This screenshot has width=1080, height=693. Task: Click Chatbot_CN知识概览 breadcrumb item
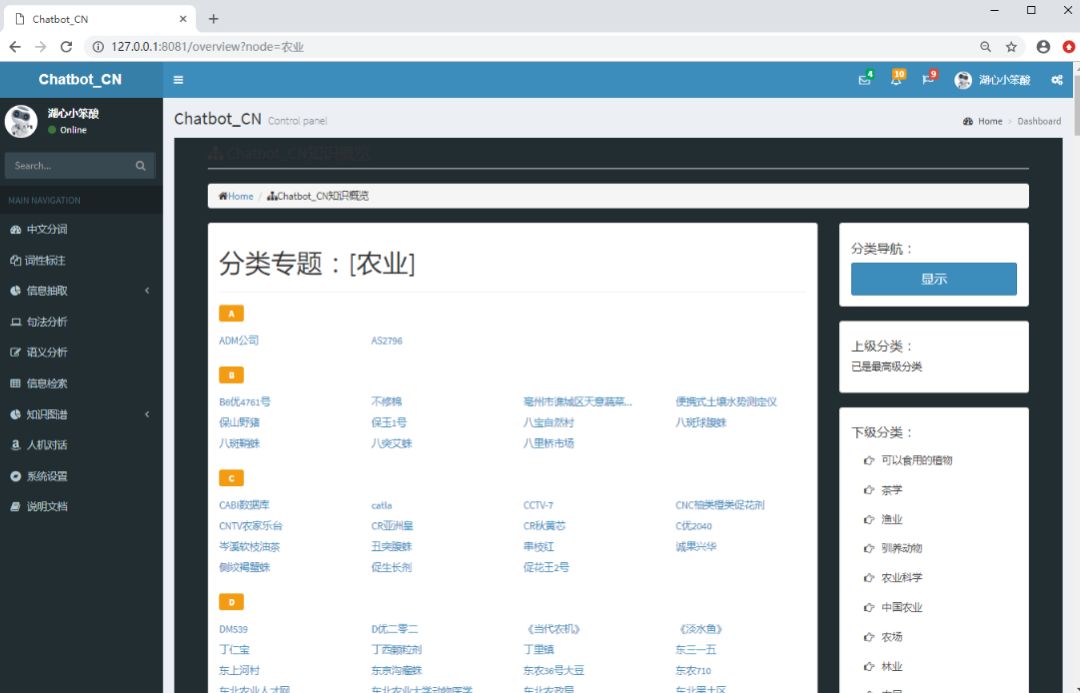pos(318,196)
